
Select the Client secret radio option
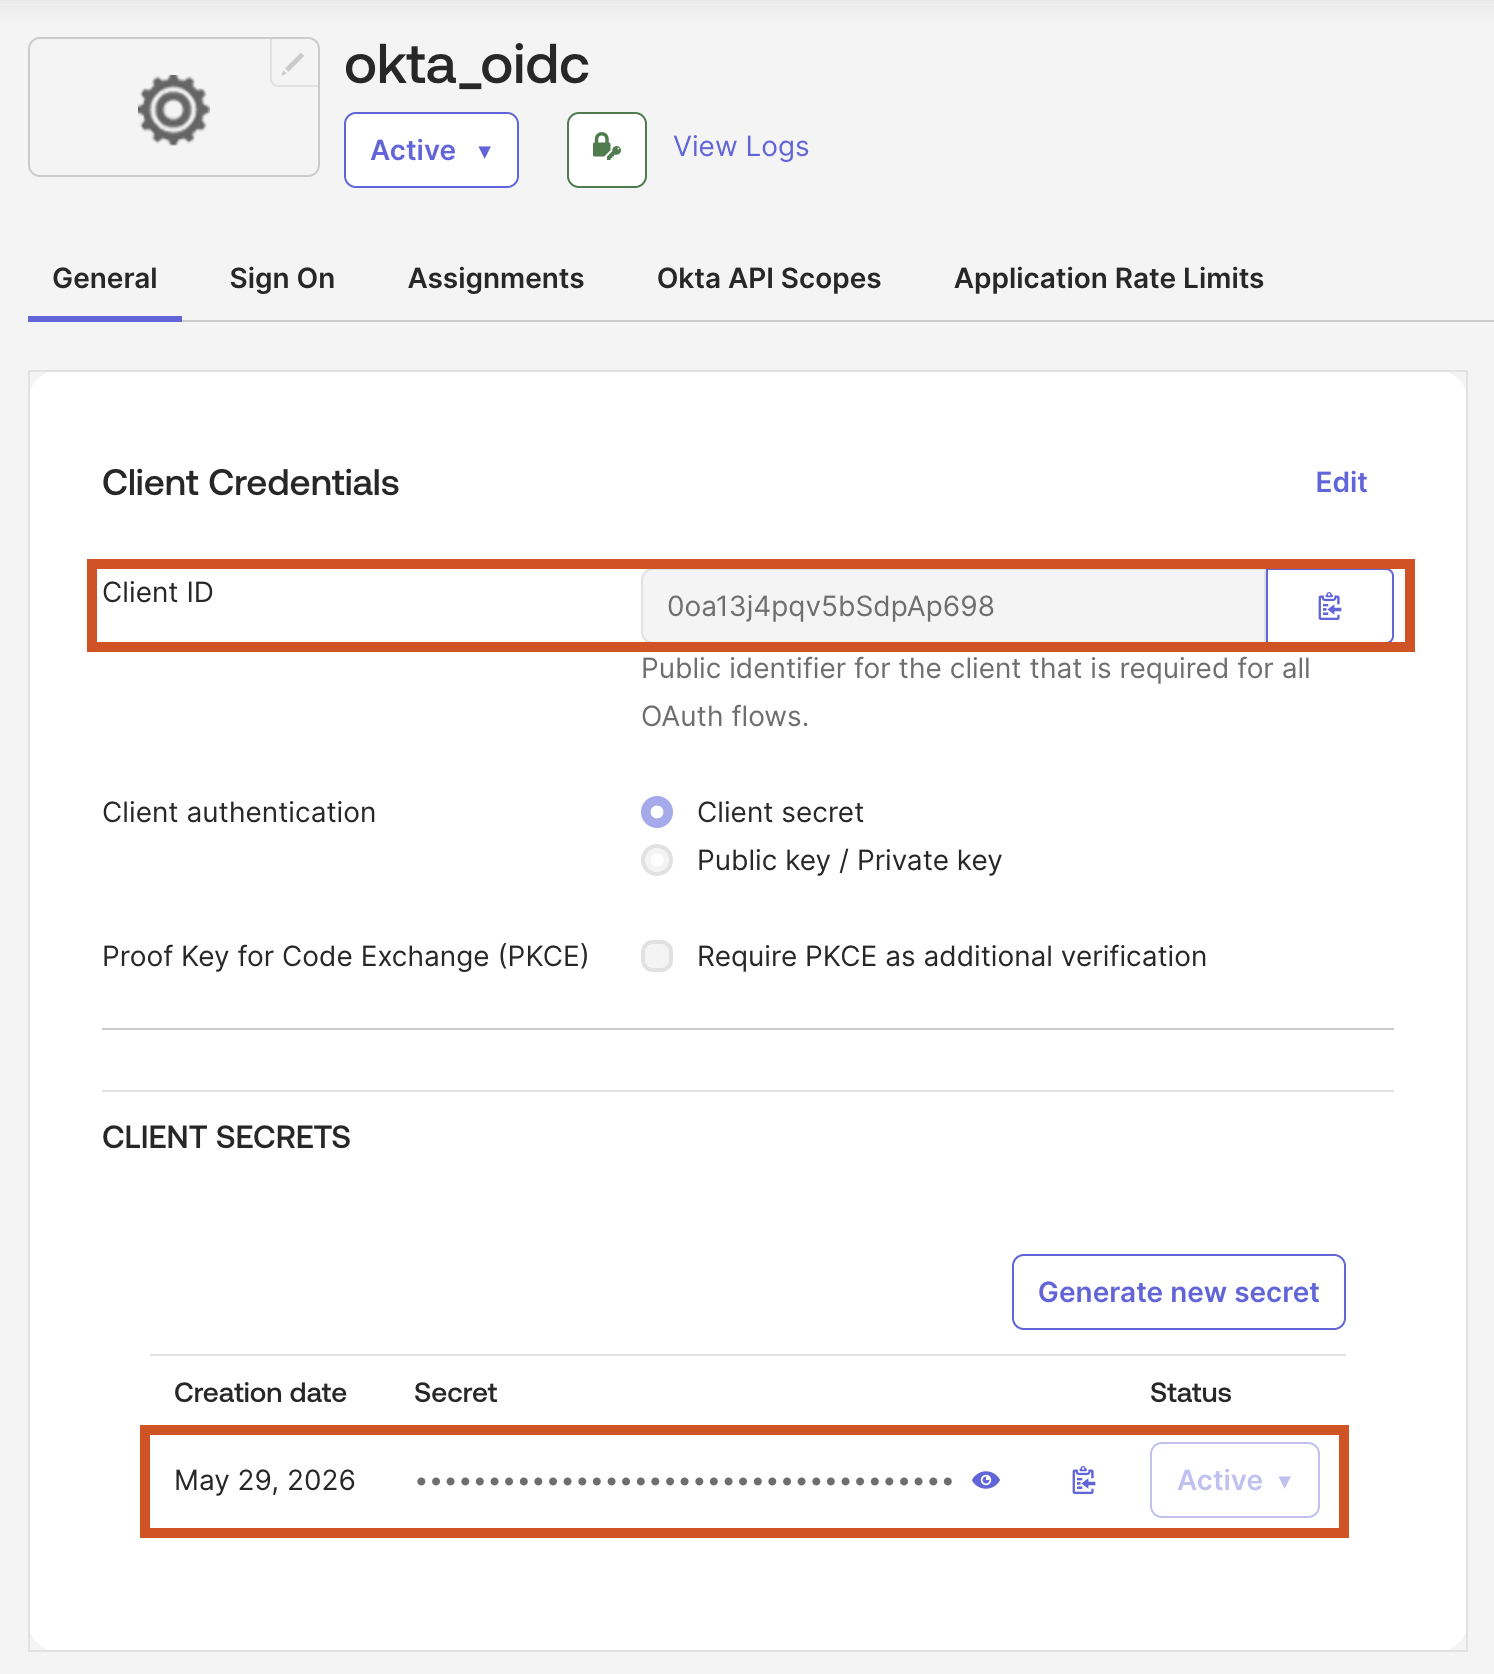(x=657, y=812)
